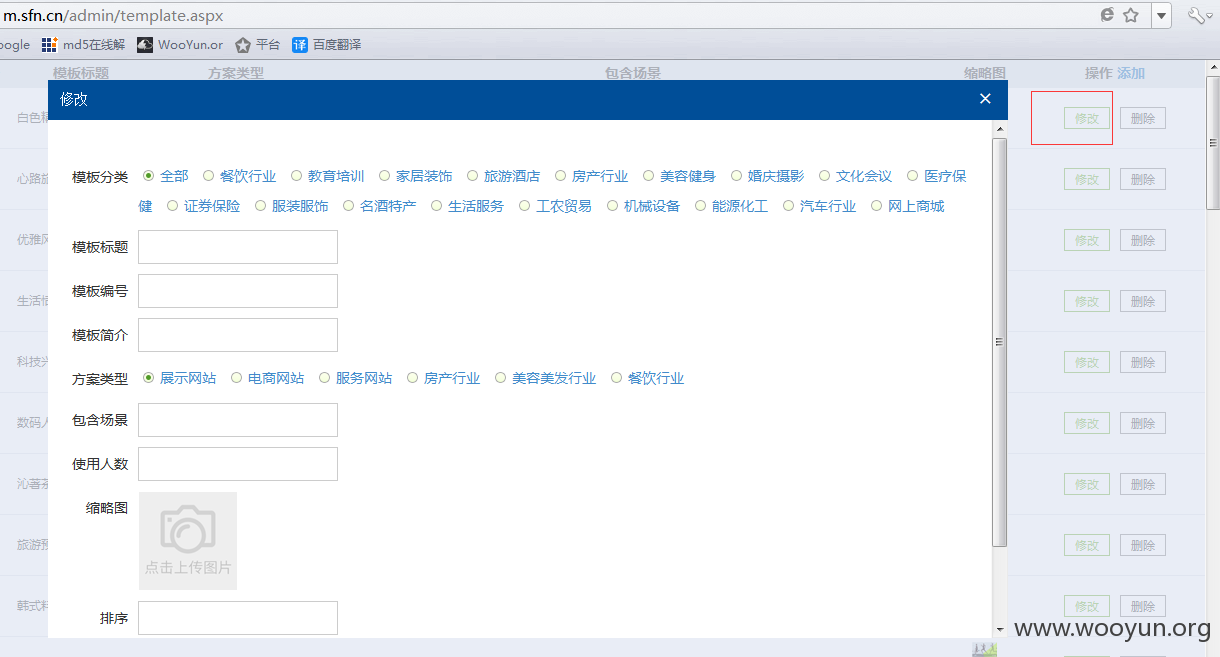Select 旅游酒店 category radio

click(x=473, y=176)
